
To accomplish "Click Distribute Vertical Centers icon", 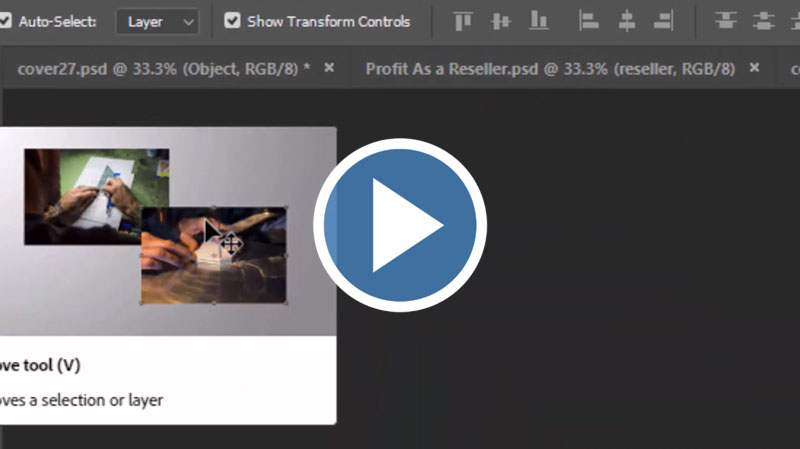I will point(764,20).
